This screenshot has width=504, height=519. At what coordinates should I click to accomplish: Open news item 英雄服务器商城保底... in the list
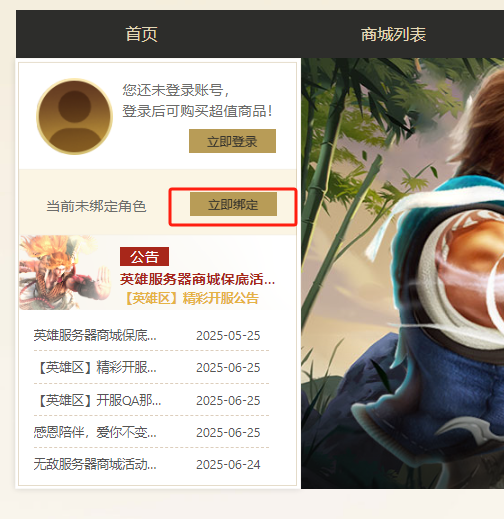click(95, 335)
